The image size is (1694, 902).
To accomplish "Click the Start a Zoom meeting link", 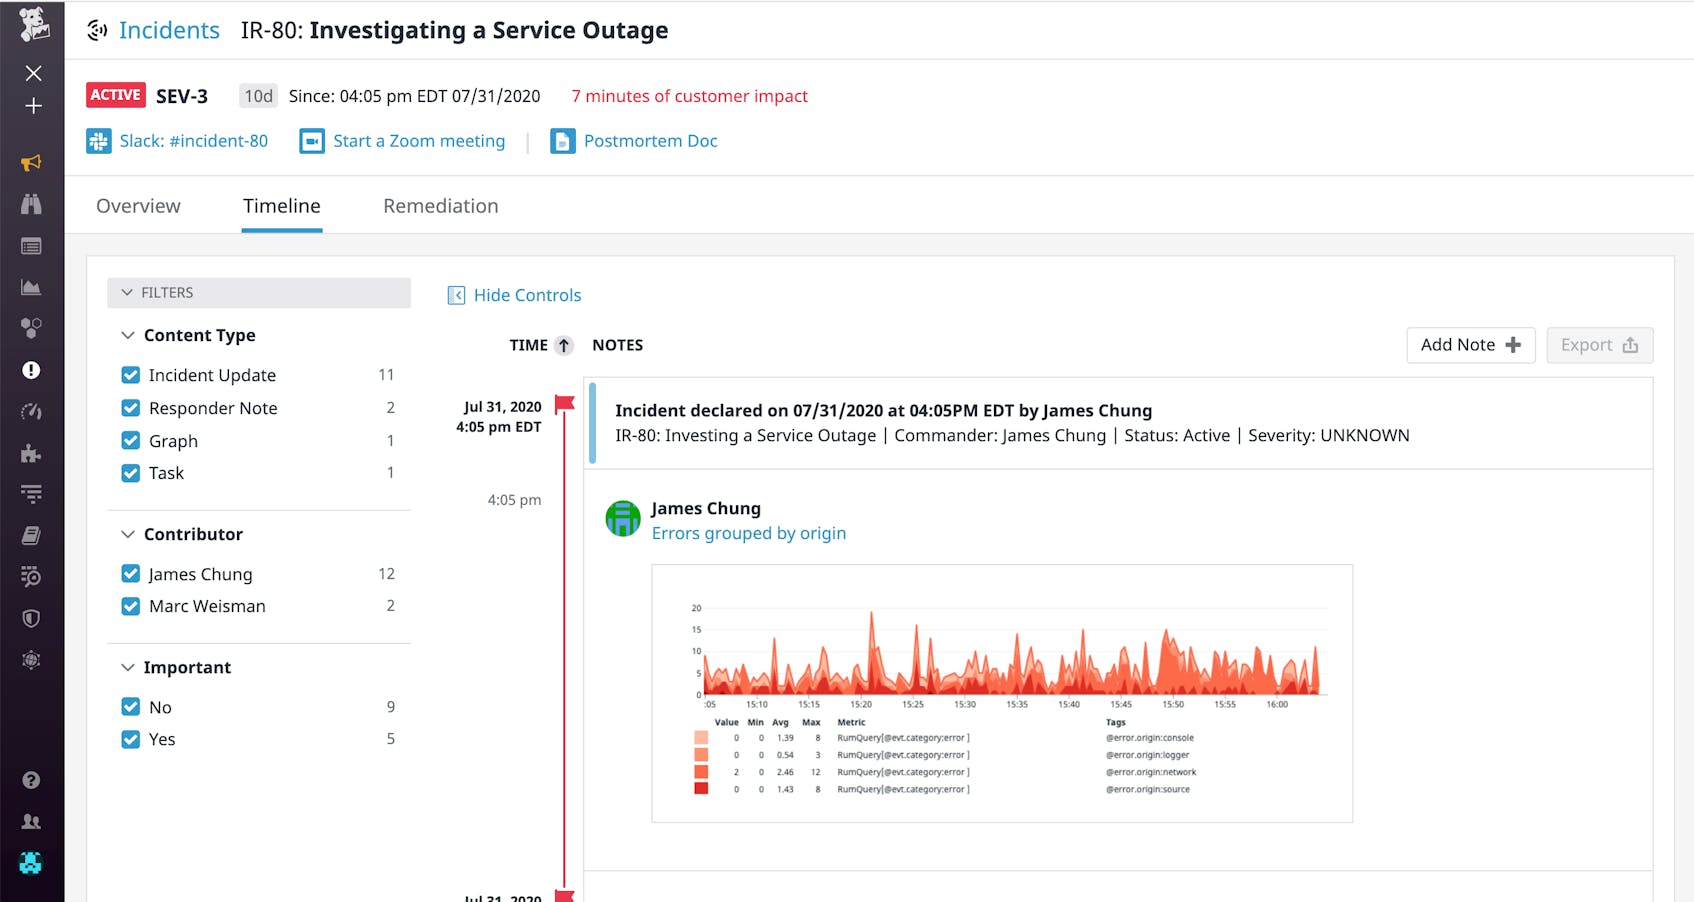I will point(418,140).
